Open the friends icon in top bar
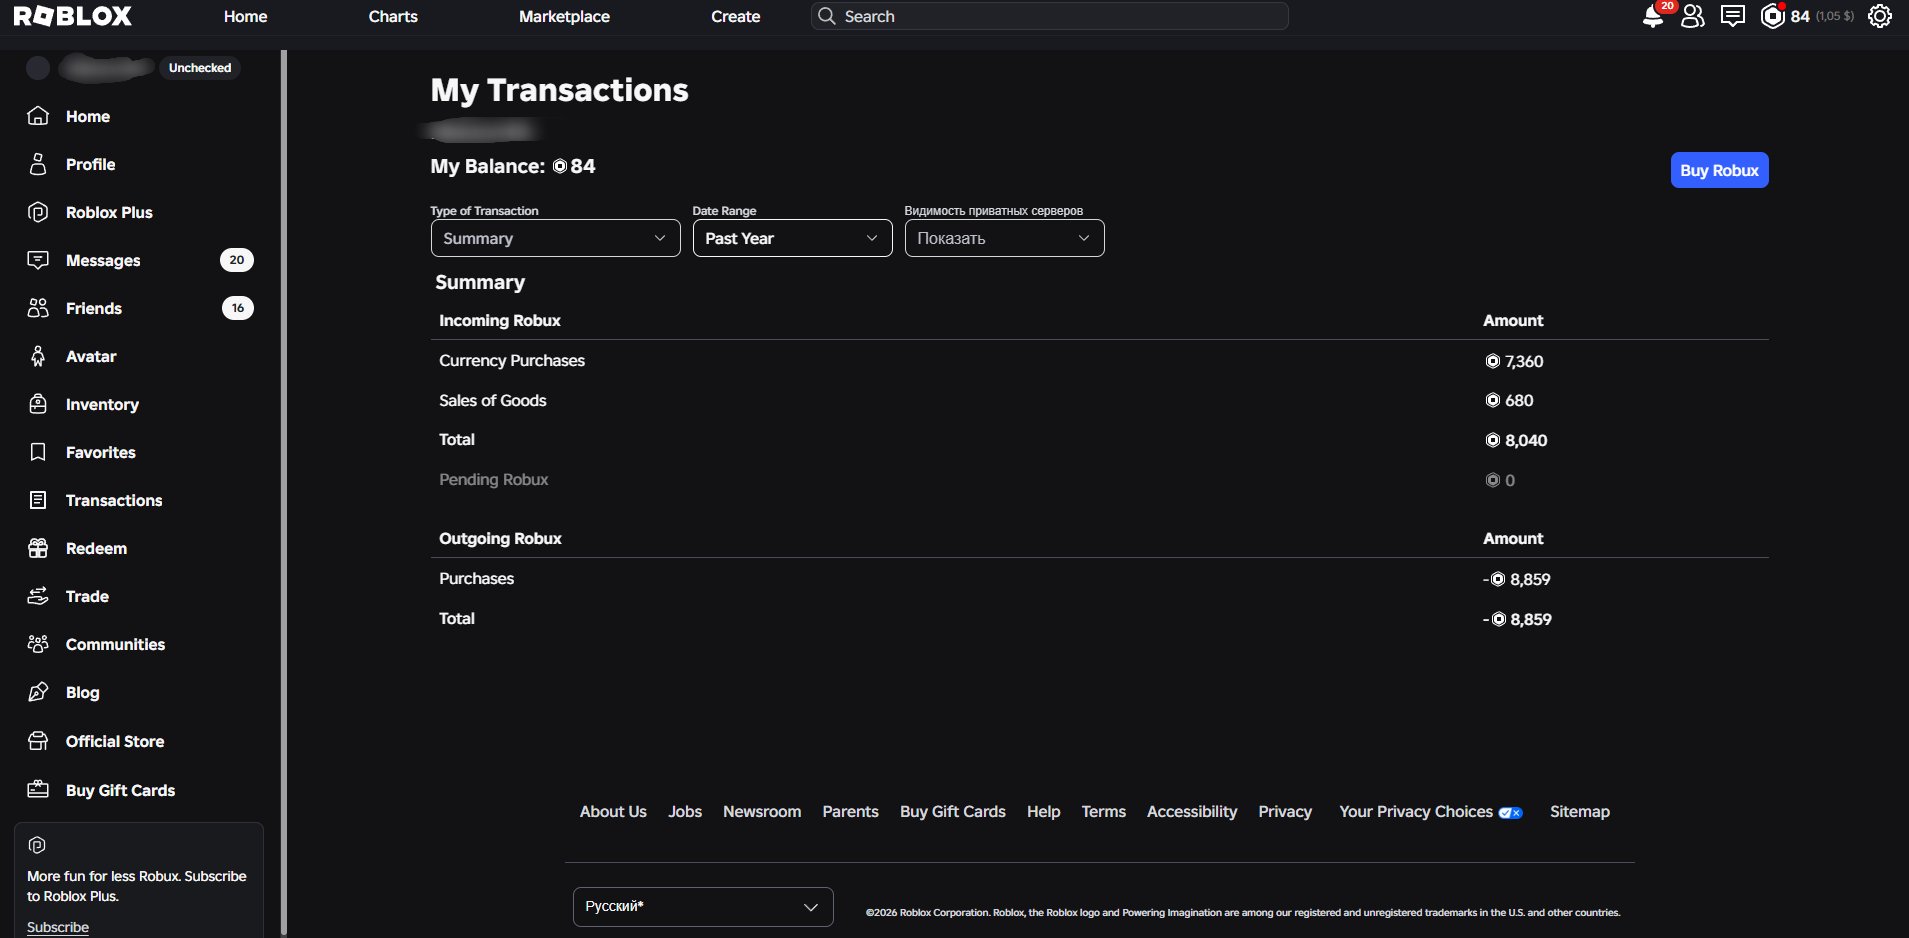The width and height of the screenshot is (1909, 938). (1692, 17)
